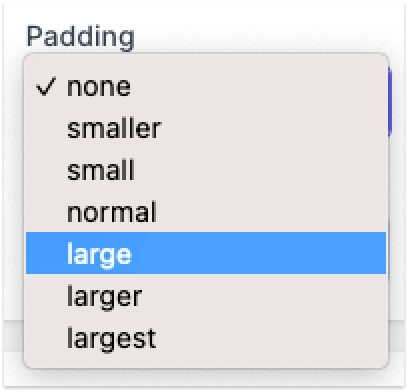Select the highlighted "large" option
The height and width of the screenshot is (392, 408).
tap(206, 253)
